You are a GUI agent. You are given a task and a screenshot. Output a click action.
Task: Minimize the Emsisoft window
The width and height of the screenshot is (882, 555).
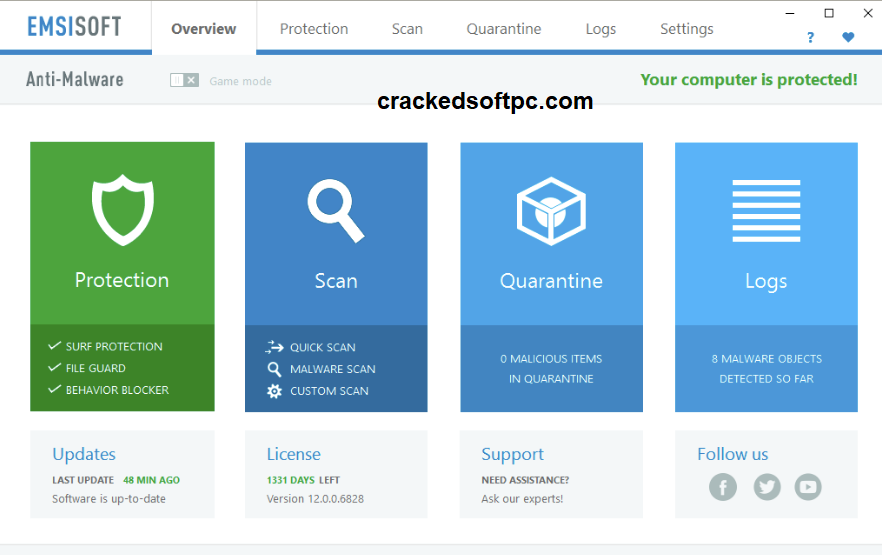pyautogui.click(x=790, y=13)
